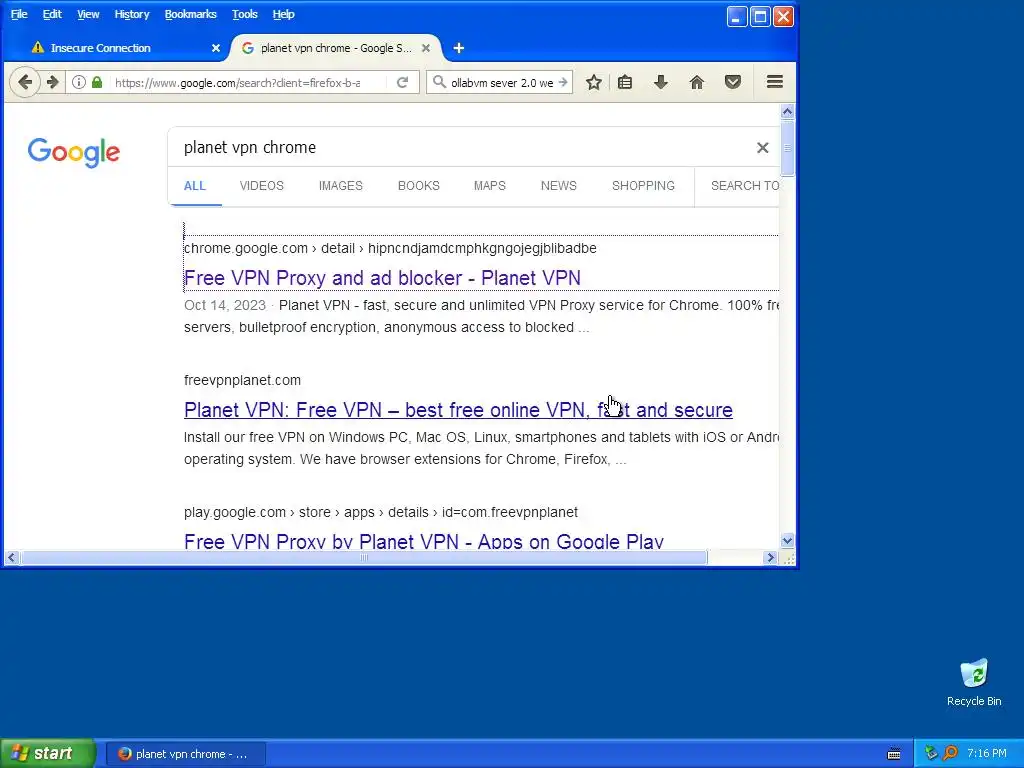Open the Help menu
The height and width of the screenshot is (768, 1024).
pyautogui.click(x=283, y=14)
